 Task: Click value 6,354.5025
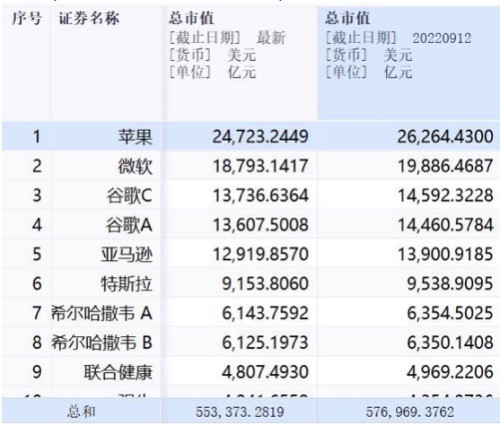(x=450, y=313)
